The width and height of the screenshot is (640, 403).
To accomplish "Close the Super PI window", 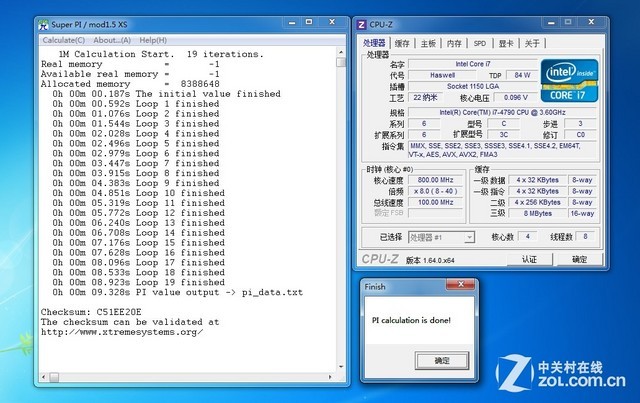I will (332, 22).
